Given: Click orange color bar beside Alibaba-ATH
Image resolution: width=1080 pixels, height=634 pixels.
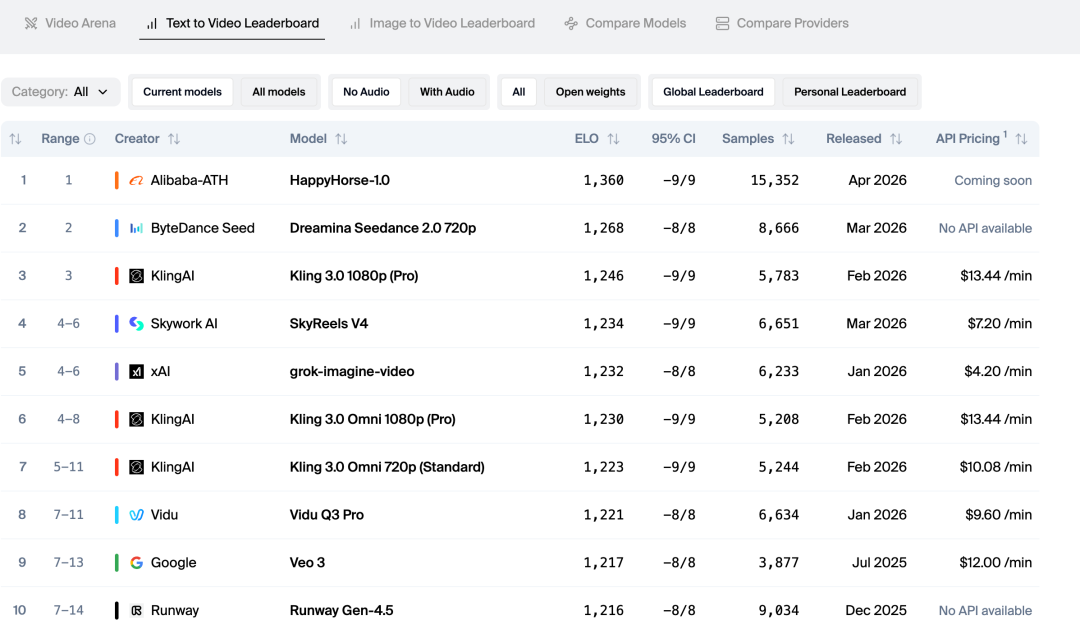Looking at the screenshot, I should pos(117,181).
